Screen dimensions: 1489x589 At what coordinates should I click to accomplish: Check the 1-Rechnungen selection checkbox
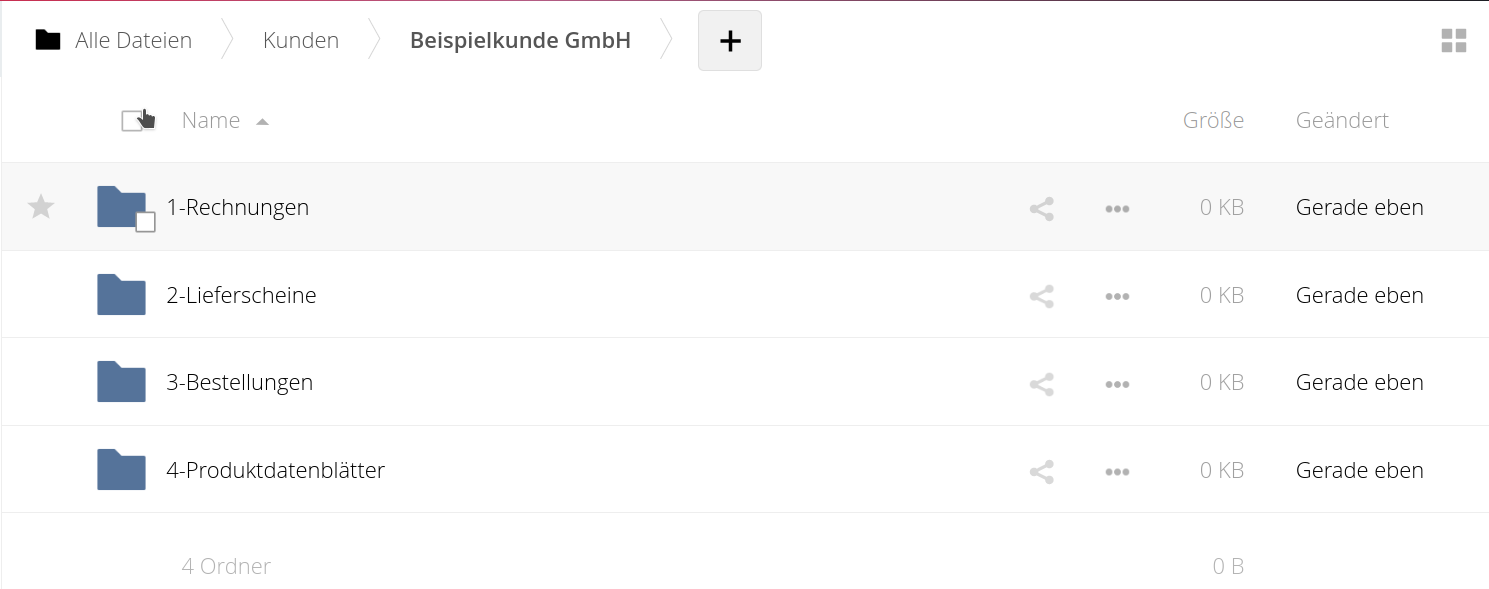point(145,222)
